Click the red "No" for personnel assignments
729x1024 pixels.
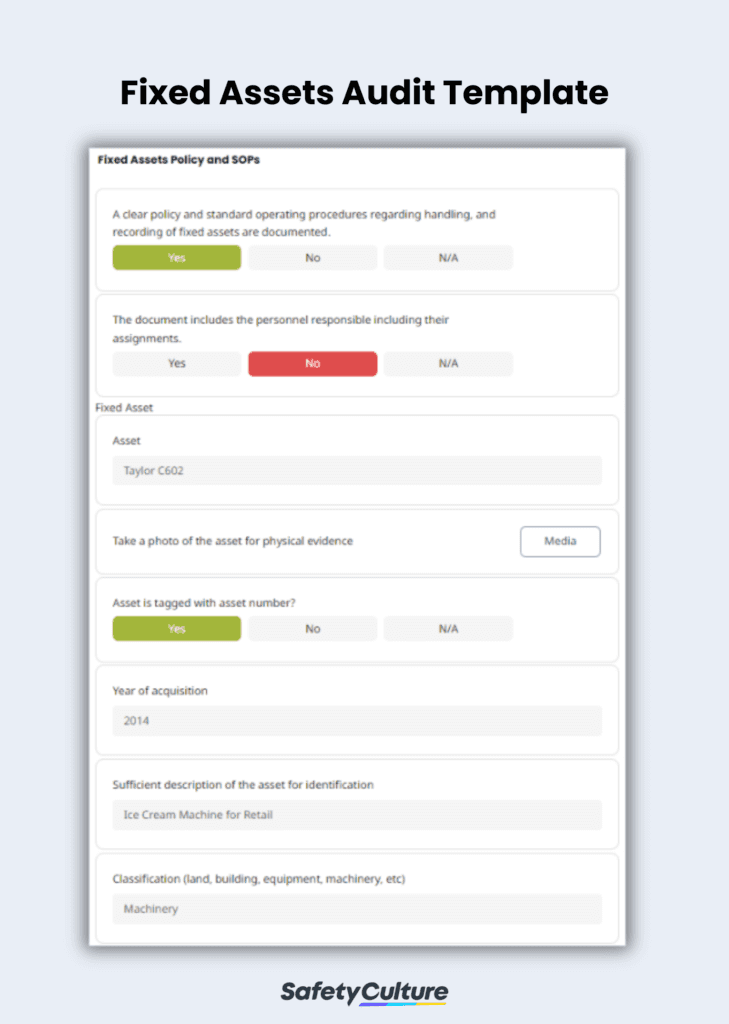coord(312,363)
